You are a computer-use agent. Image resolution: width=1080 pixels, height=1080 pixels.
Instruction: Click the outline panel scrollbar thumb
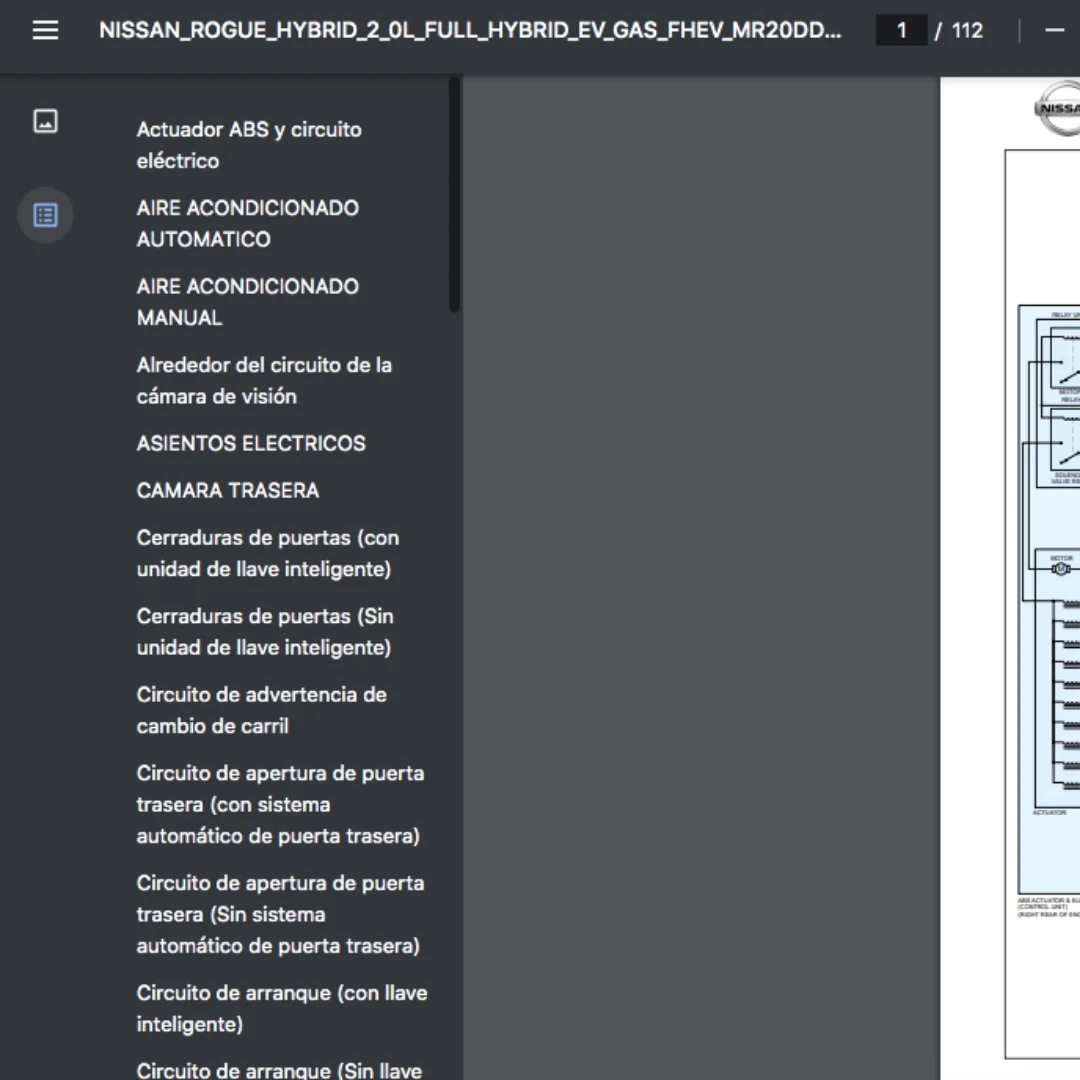pos(454,195)
